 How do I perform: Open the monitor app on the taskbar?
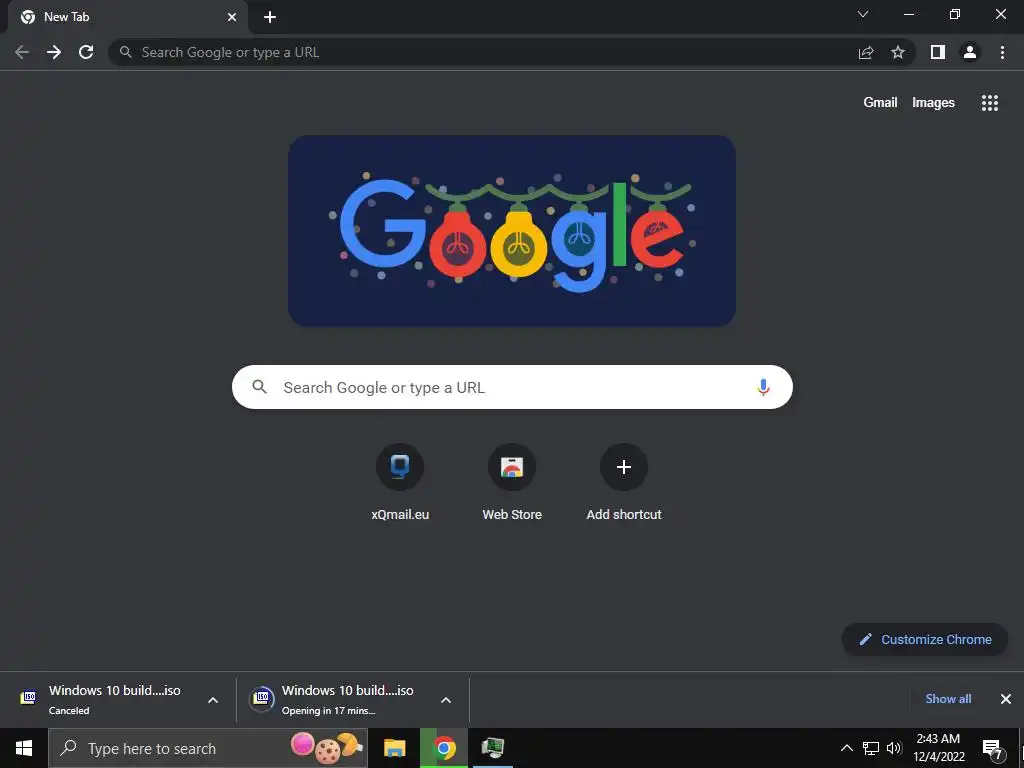[x=492, y=748]
